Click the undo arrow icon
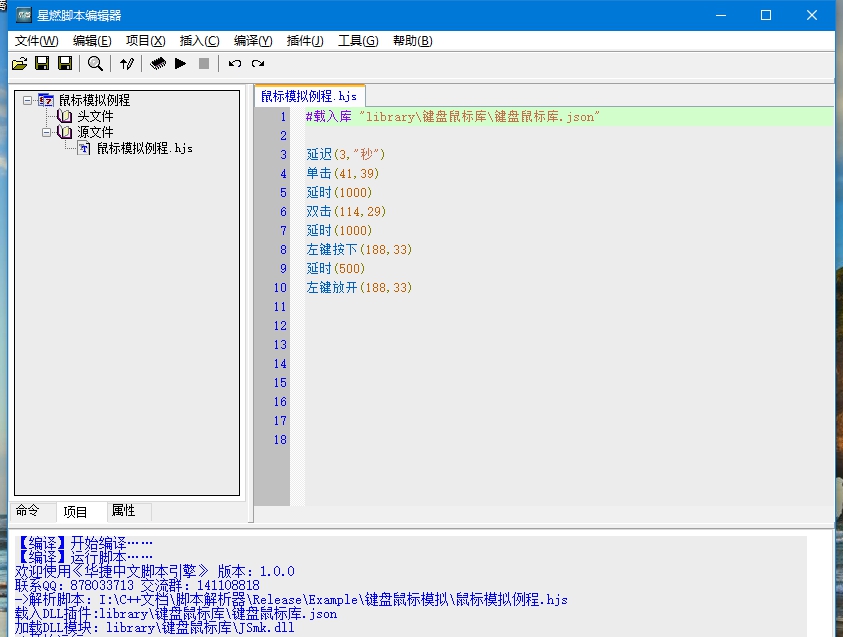Image resolution: width=843 pixels, height=637 pixels. tap(235, 64)
